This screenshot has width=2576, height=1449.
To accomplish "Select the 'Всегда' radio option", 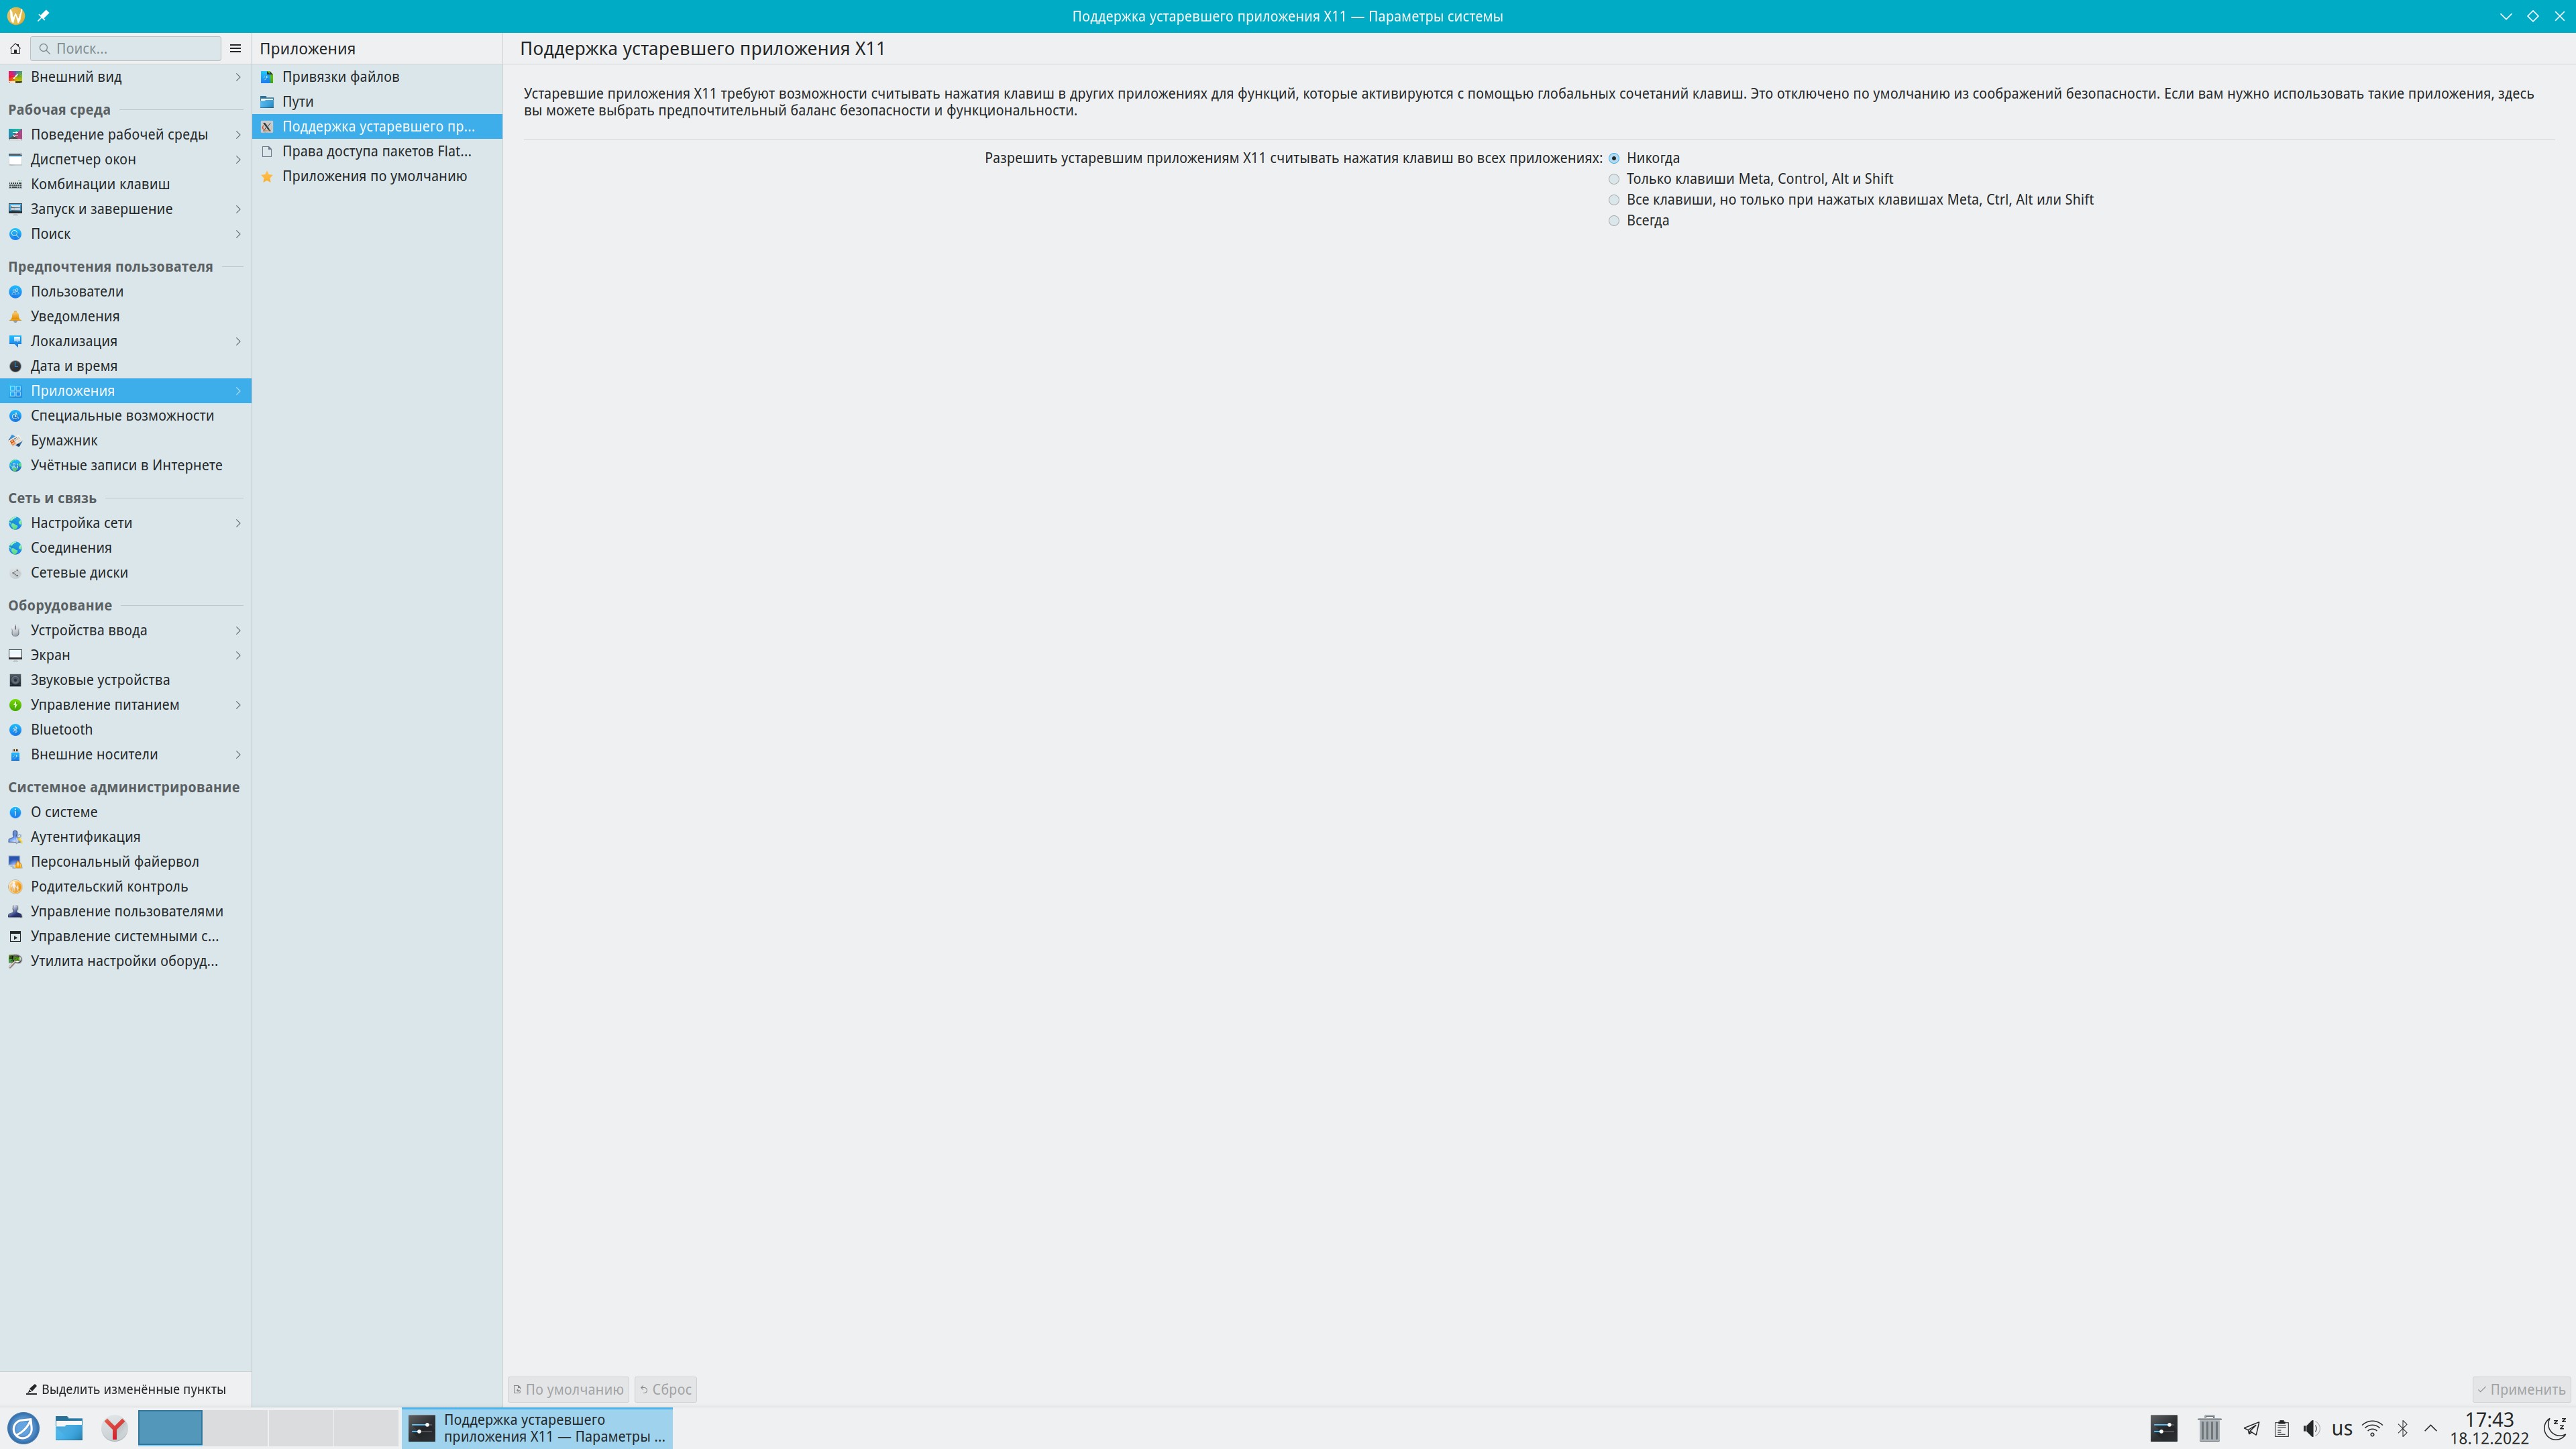I will click(x=1614, y=221).
